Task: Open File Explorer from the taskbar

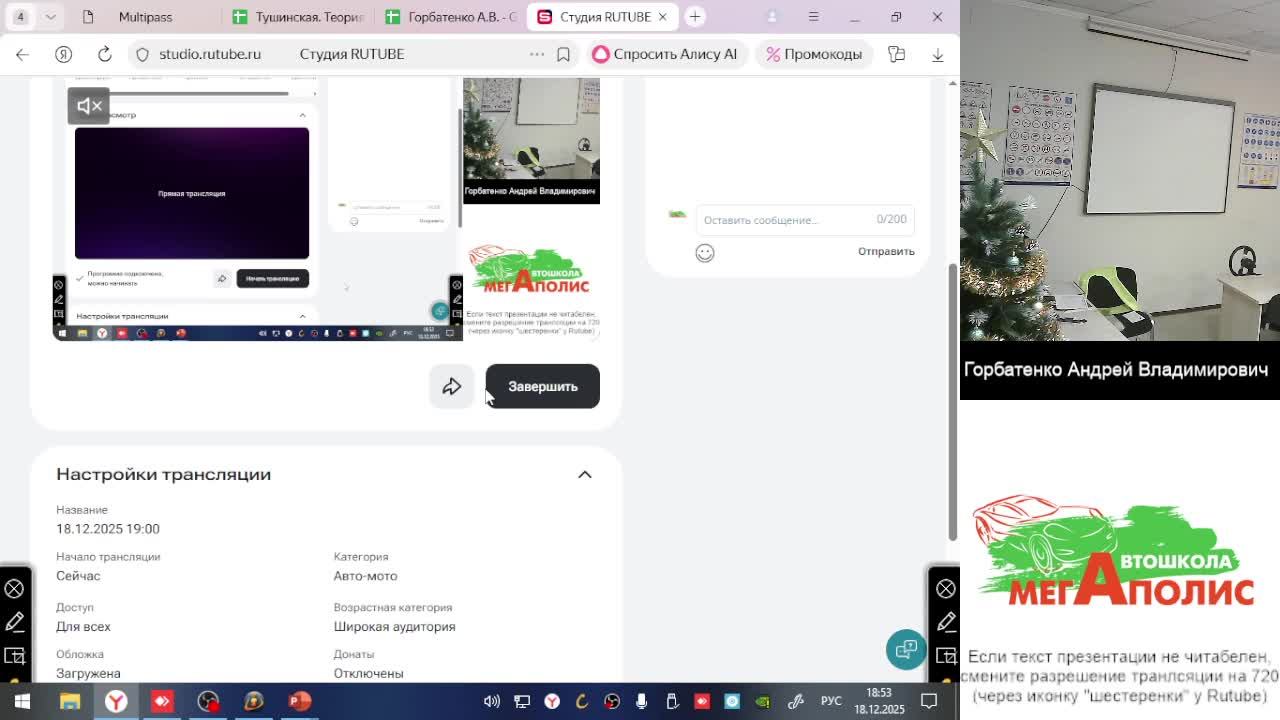Action: tap(70, 701)
